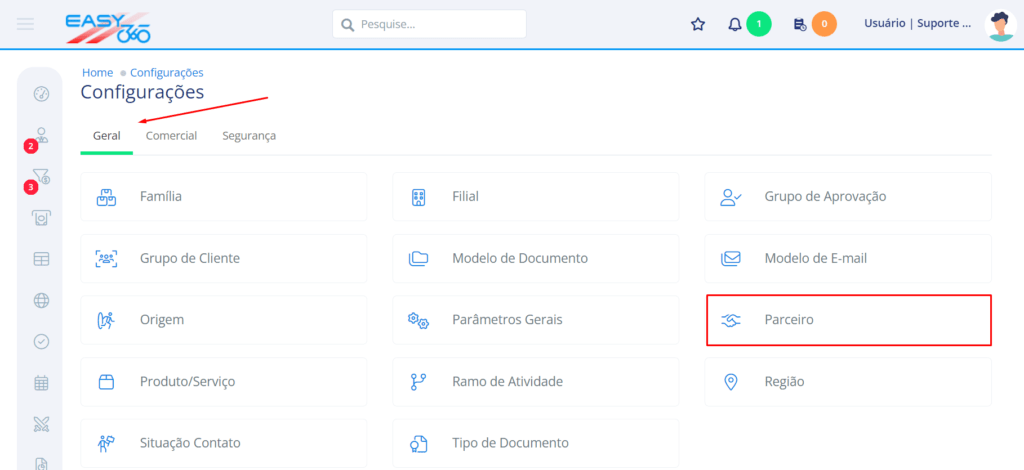
Task: Open the sales funnel icon with badge 3
Action: (x=42, y=176)
